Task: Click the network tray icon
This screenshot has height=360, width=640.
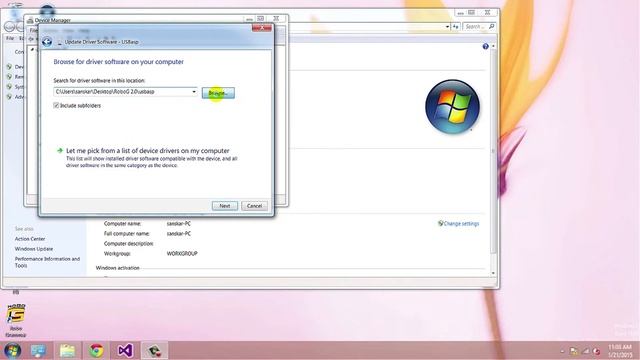Action: click(x=586, y=351)
